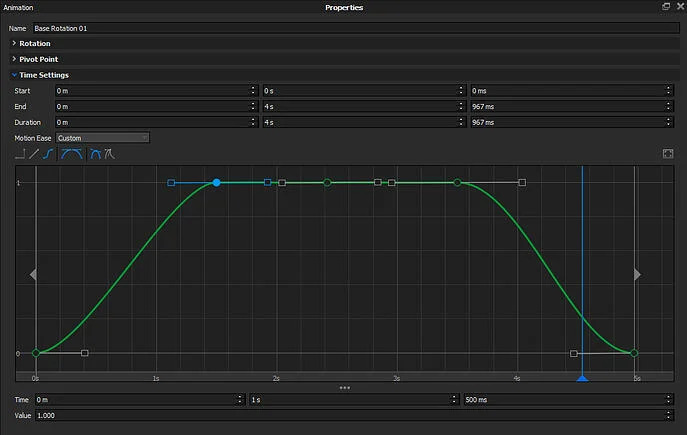The image size is (687, 435).
Task: Click the smooth tangent handle mode icon
Action: [95, 155]
